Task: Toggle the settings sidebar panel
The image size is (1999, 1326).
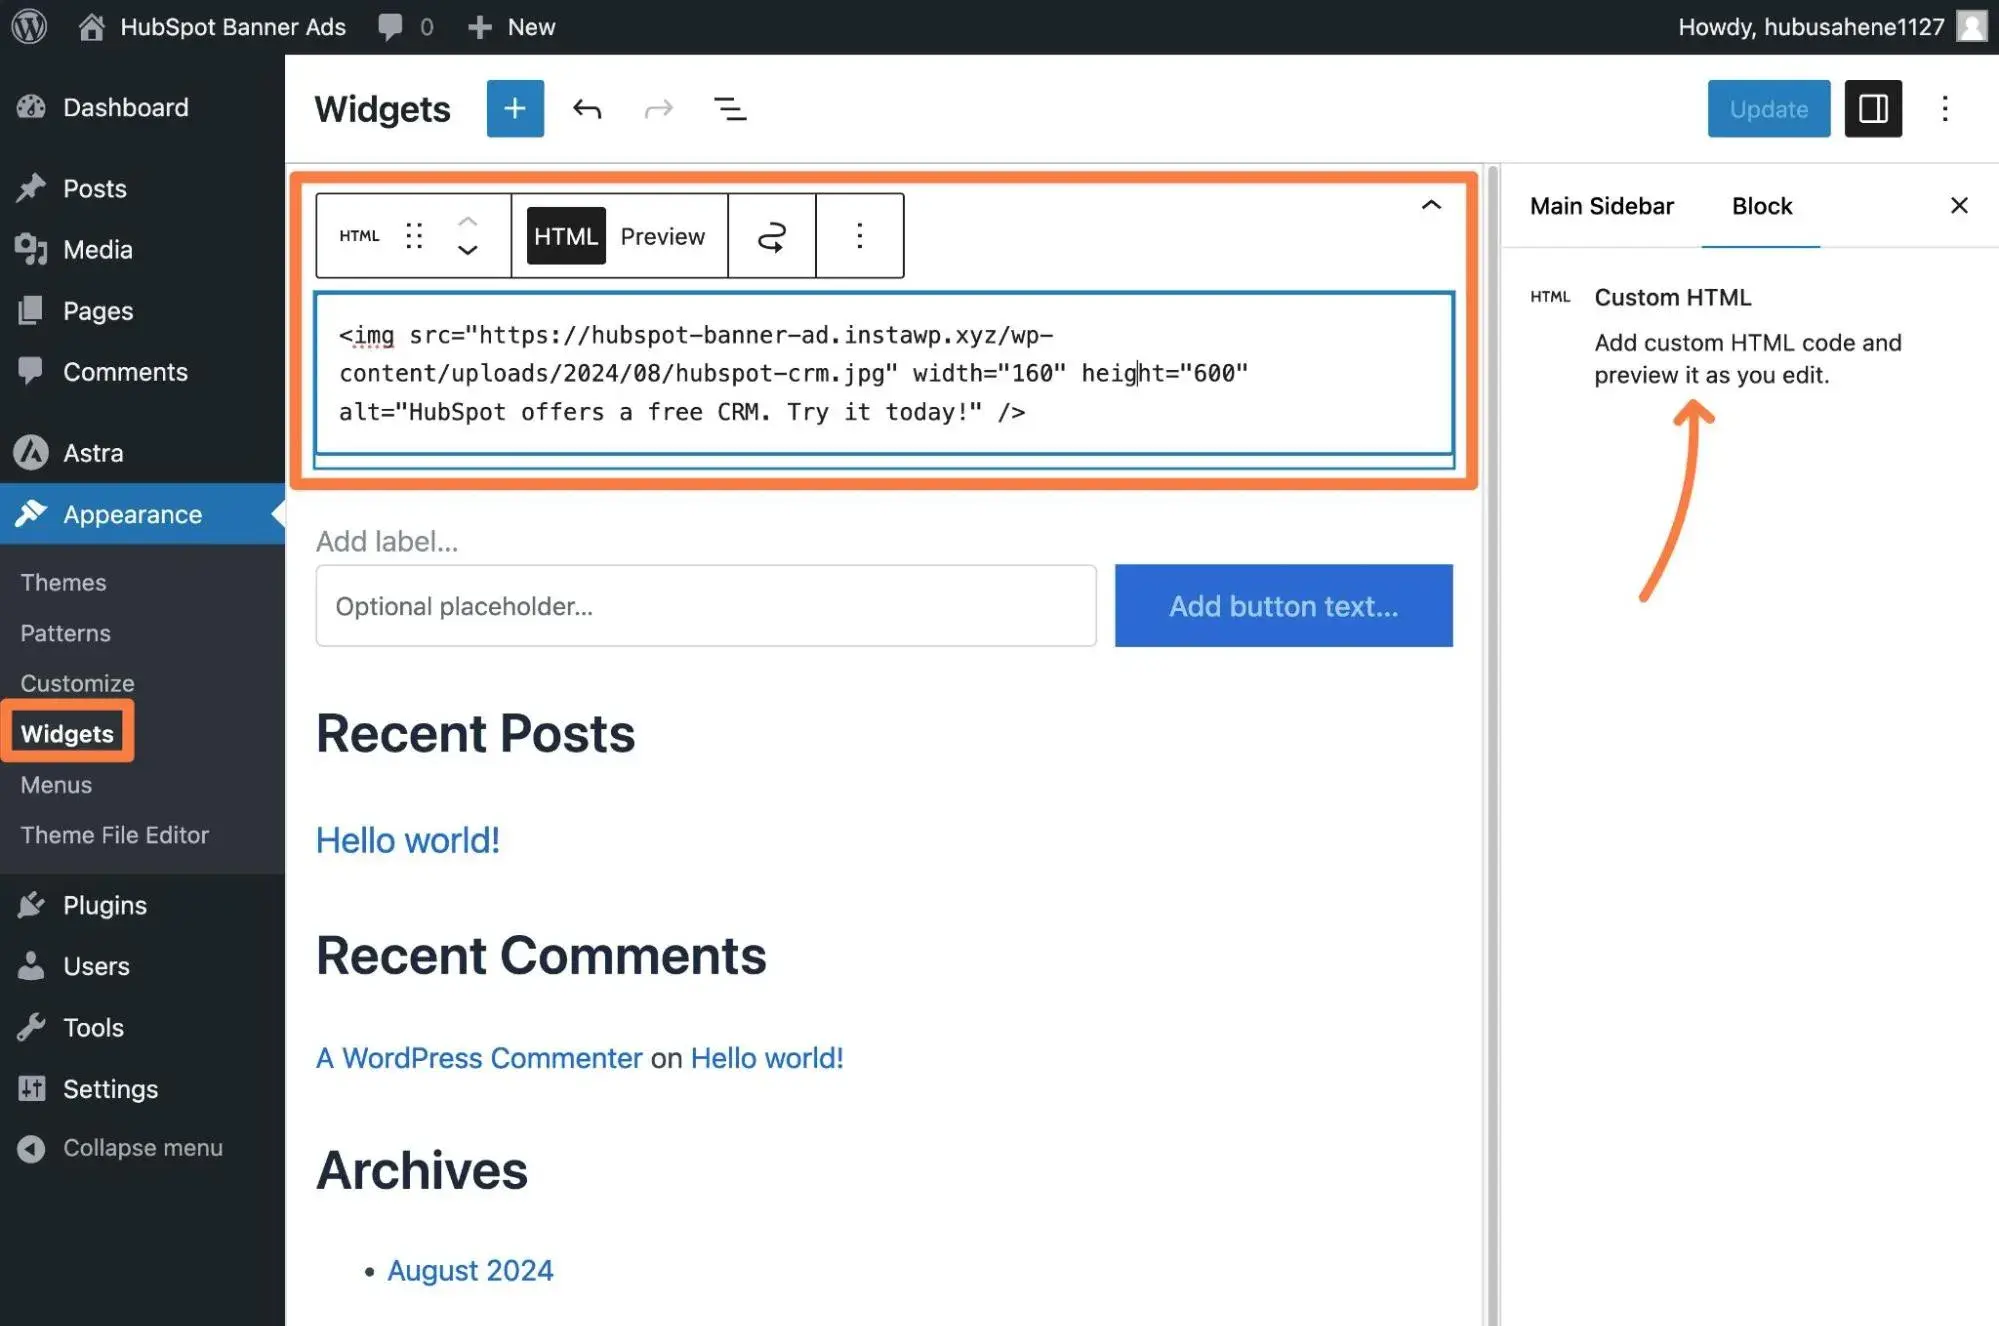Action: point(1873,109)
